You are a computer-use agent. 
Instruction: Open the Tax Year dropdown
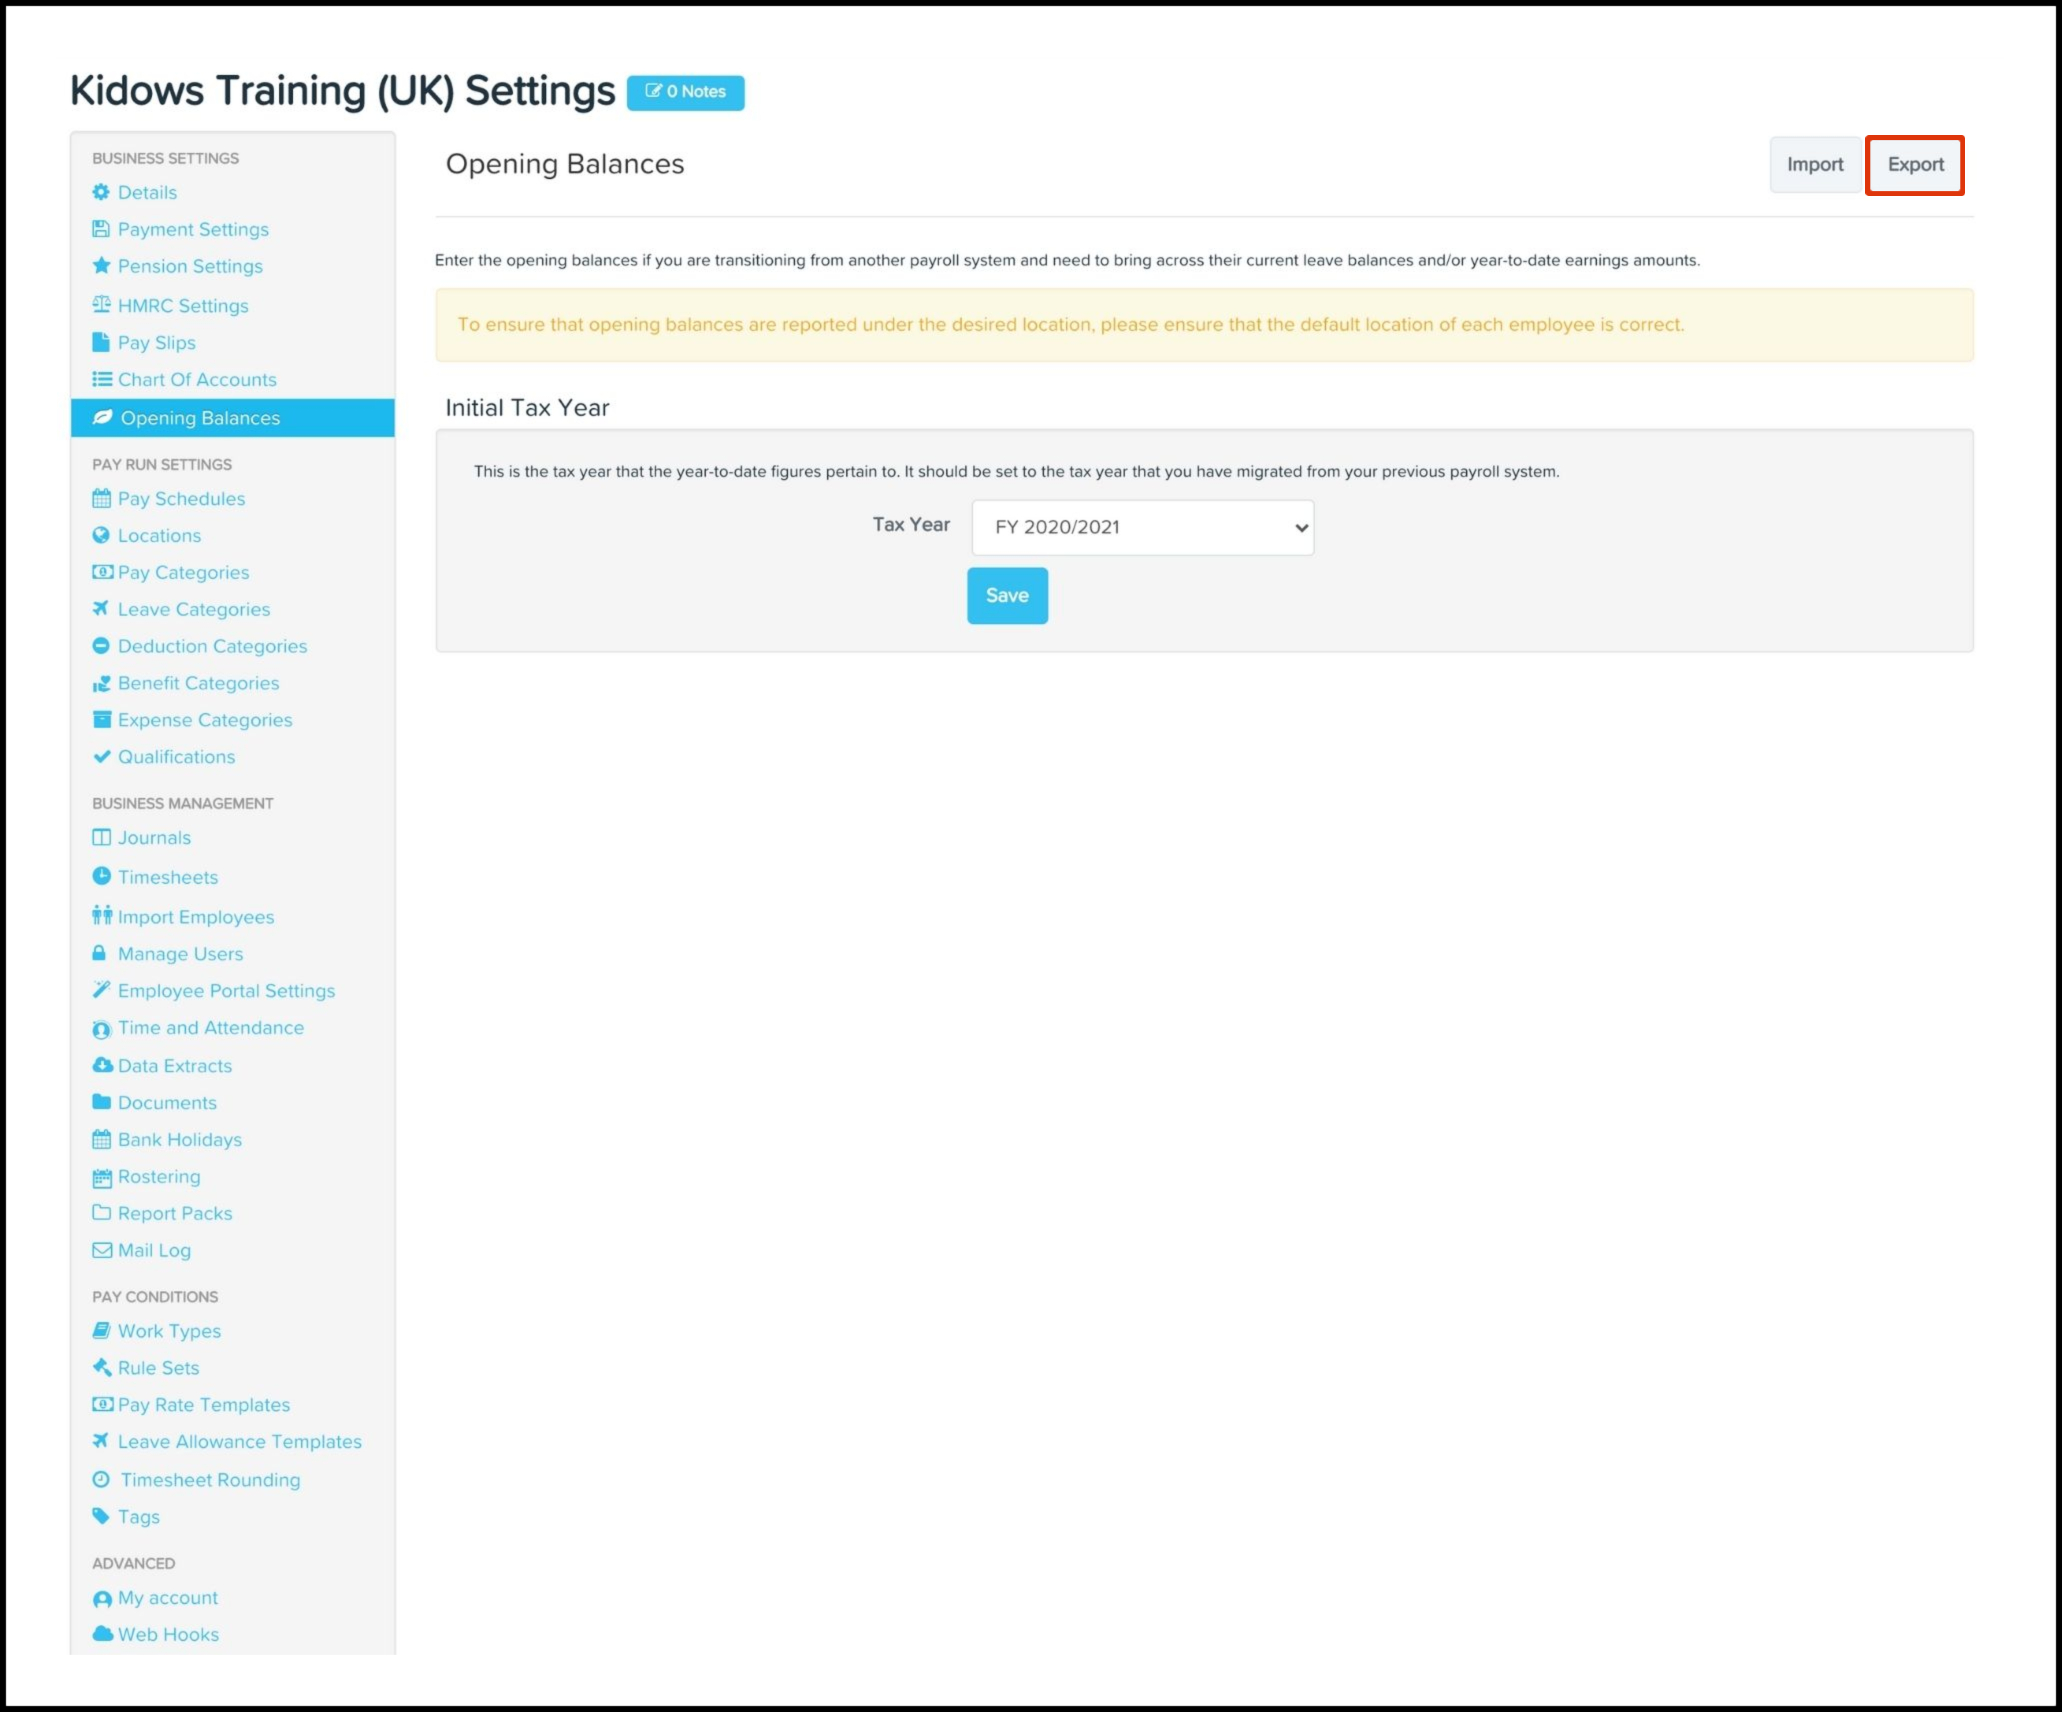point(1142,527)
